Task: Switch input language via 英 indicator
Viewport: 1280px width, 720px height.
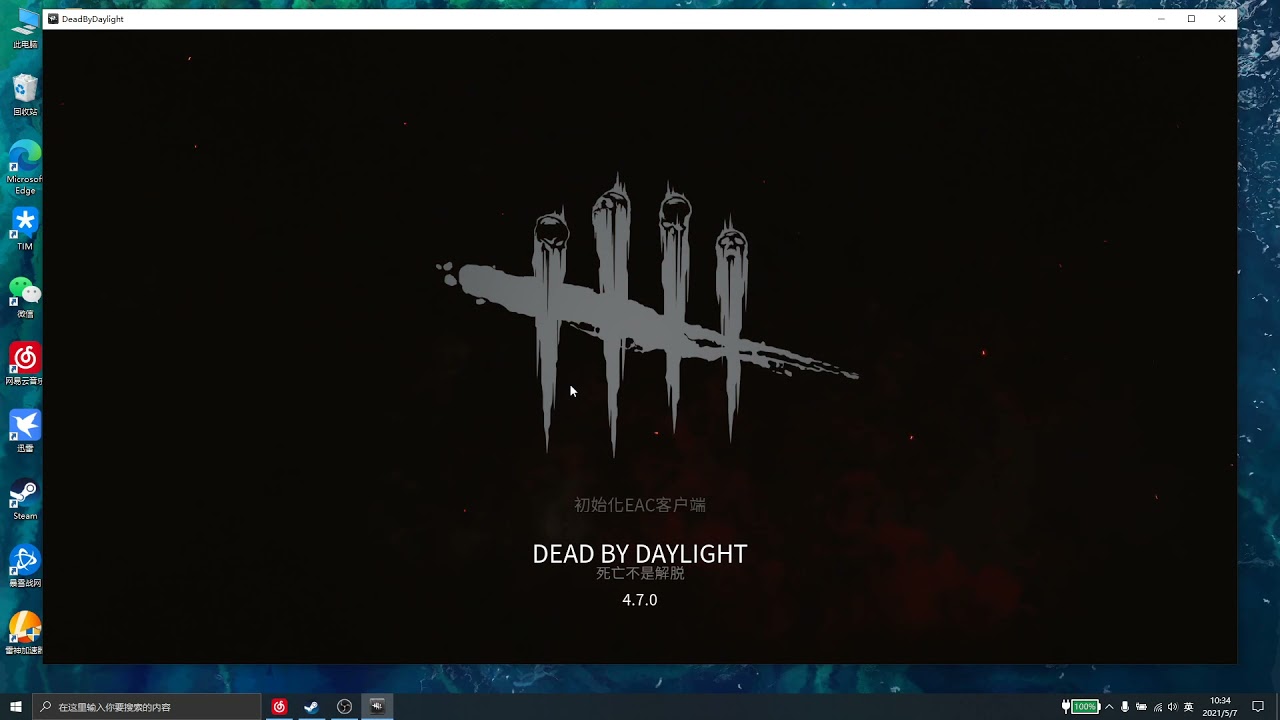Action: (1189, 707)
